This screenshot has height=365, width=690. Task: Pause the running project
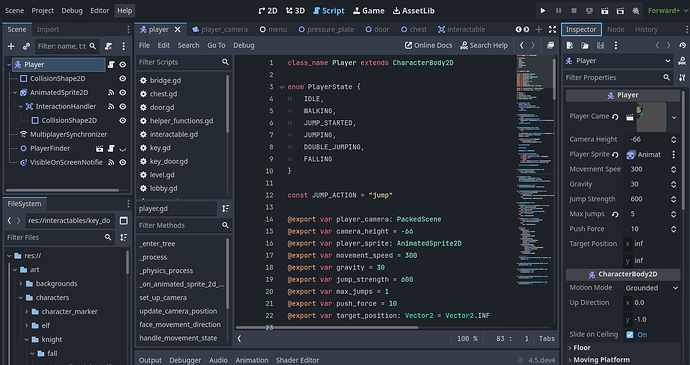558,11
